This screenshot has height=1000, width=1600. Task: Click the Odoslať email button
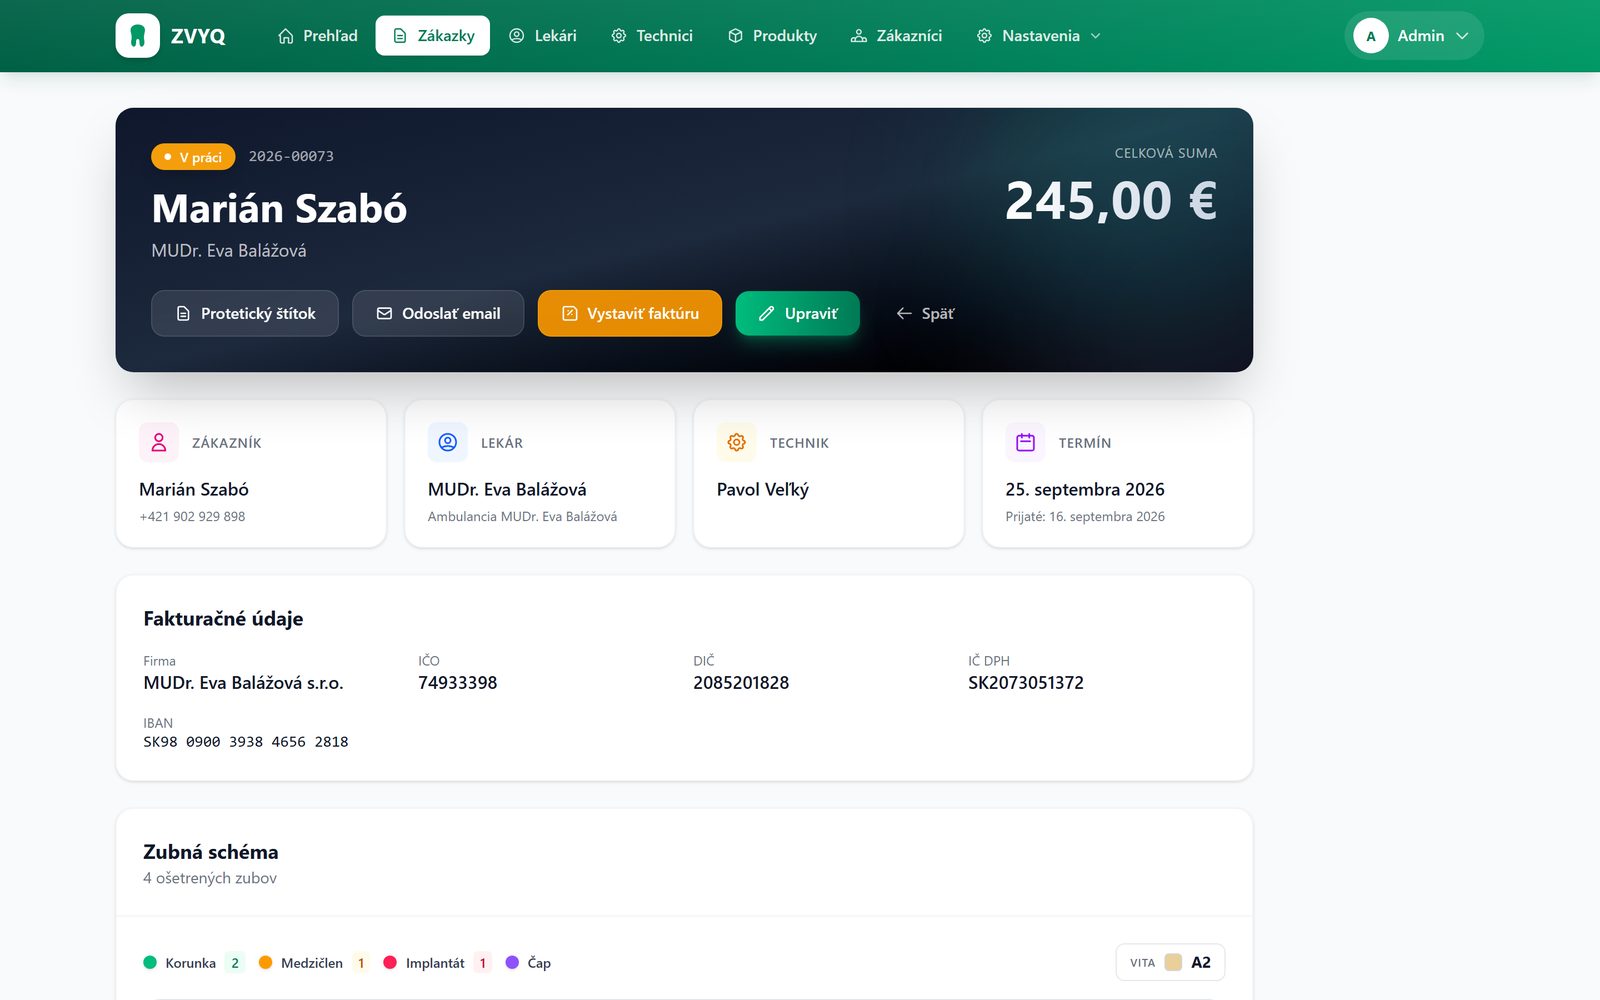(438, 314)
